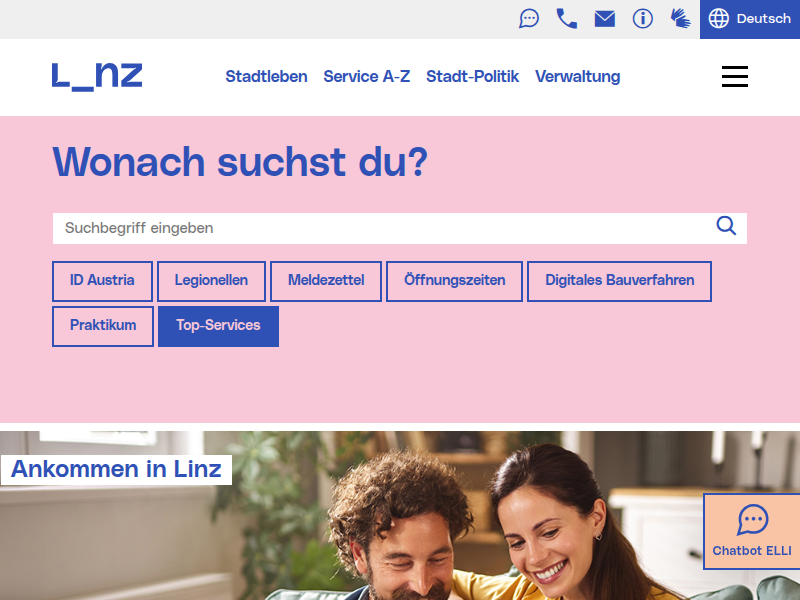Click the information circle icon
The height and width of the screenshot is (600, 800).
[642, 19]
